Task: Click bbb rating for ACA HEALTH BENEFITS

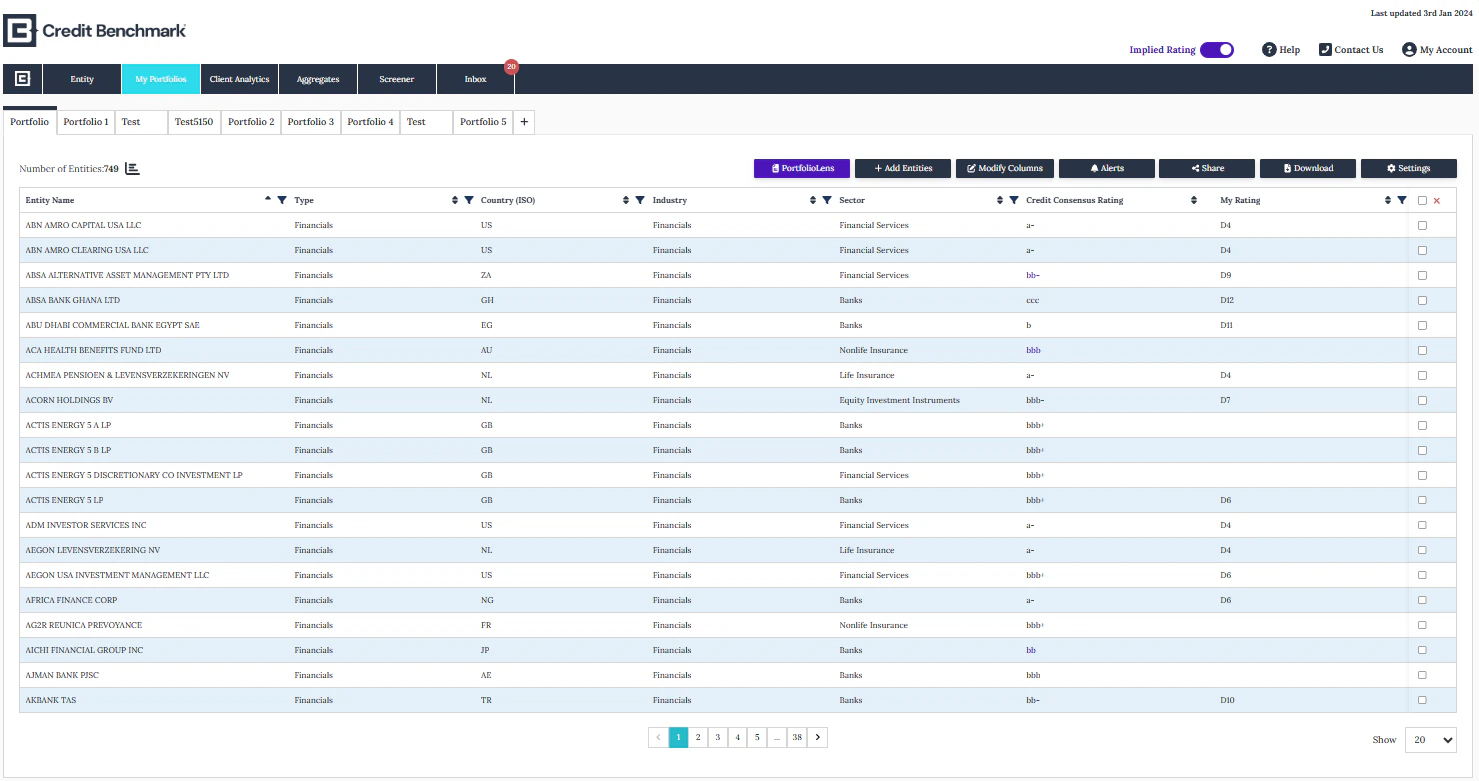Action: click(1033, 350)
